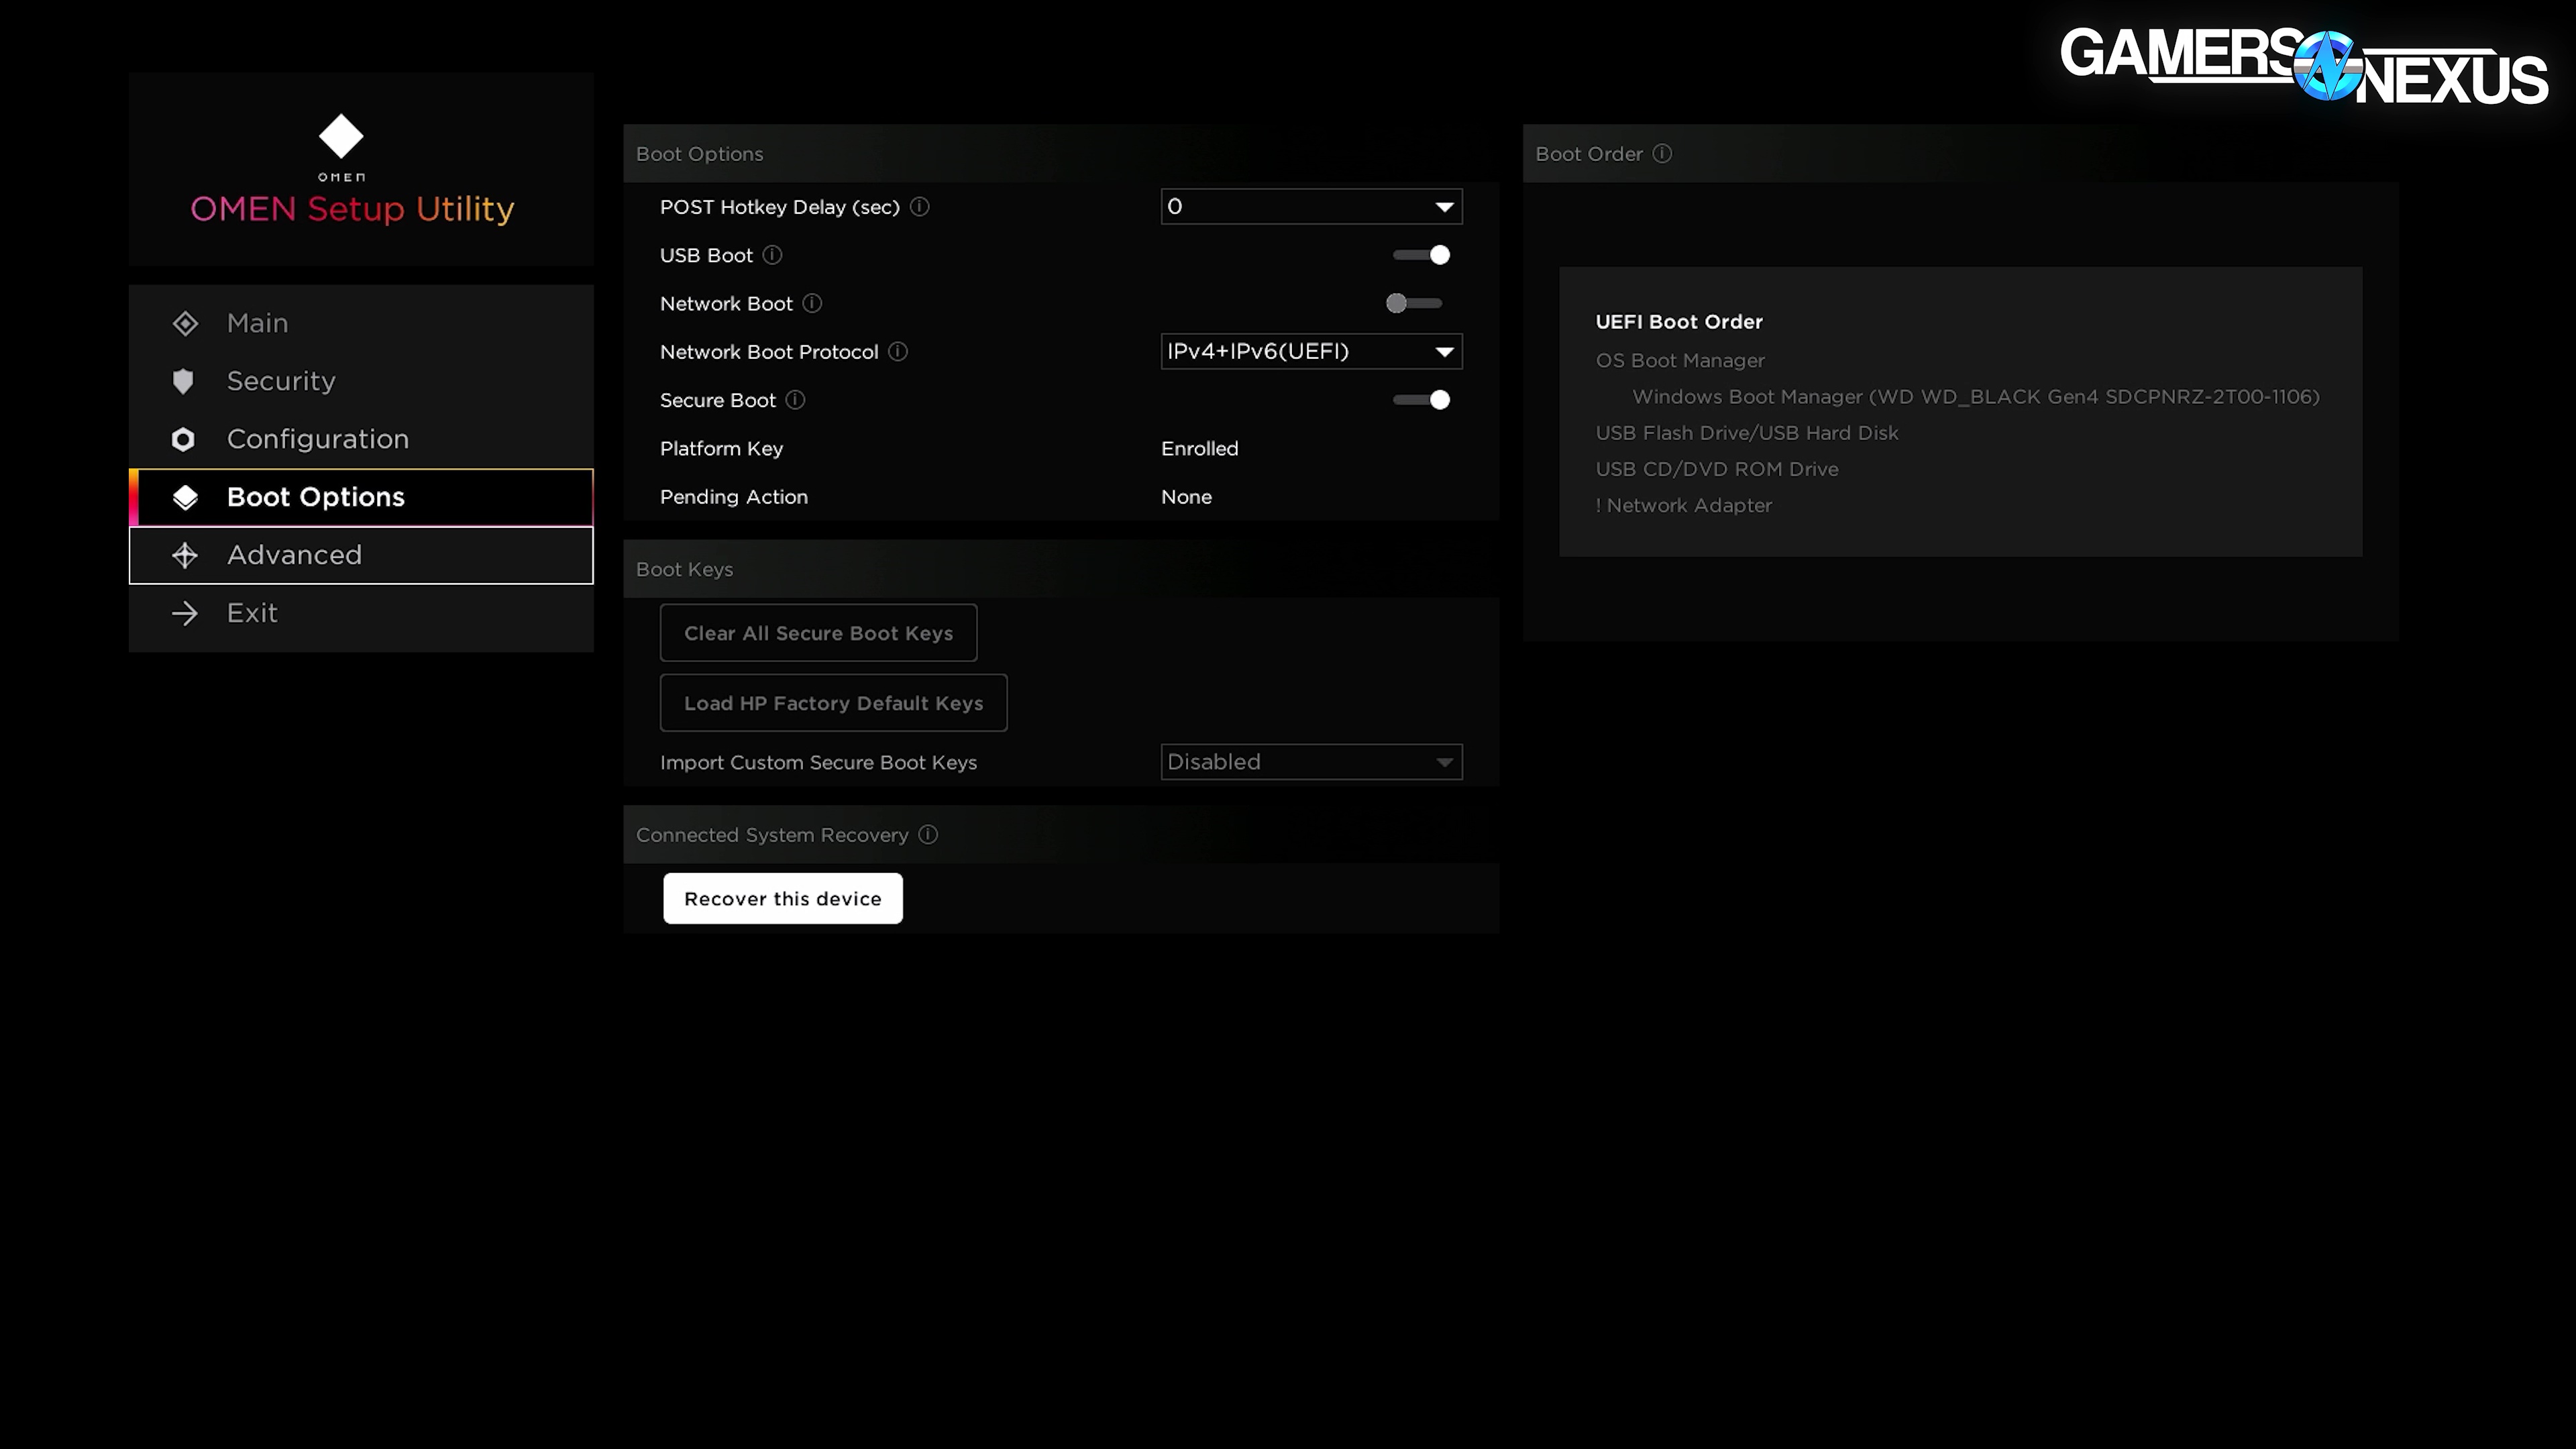2576x1449 pixels.
Task: Click the Security shield icon
Action: click(183, 381)
